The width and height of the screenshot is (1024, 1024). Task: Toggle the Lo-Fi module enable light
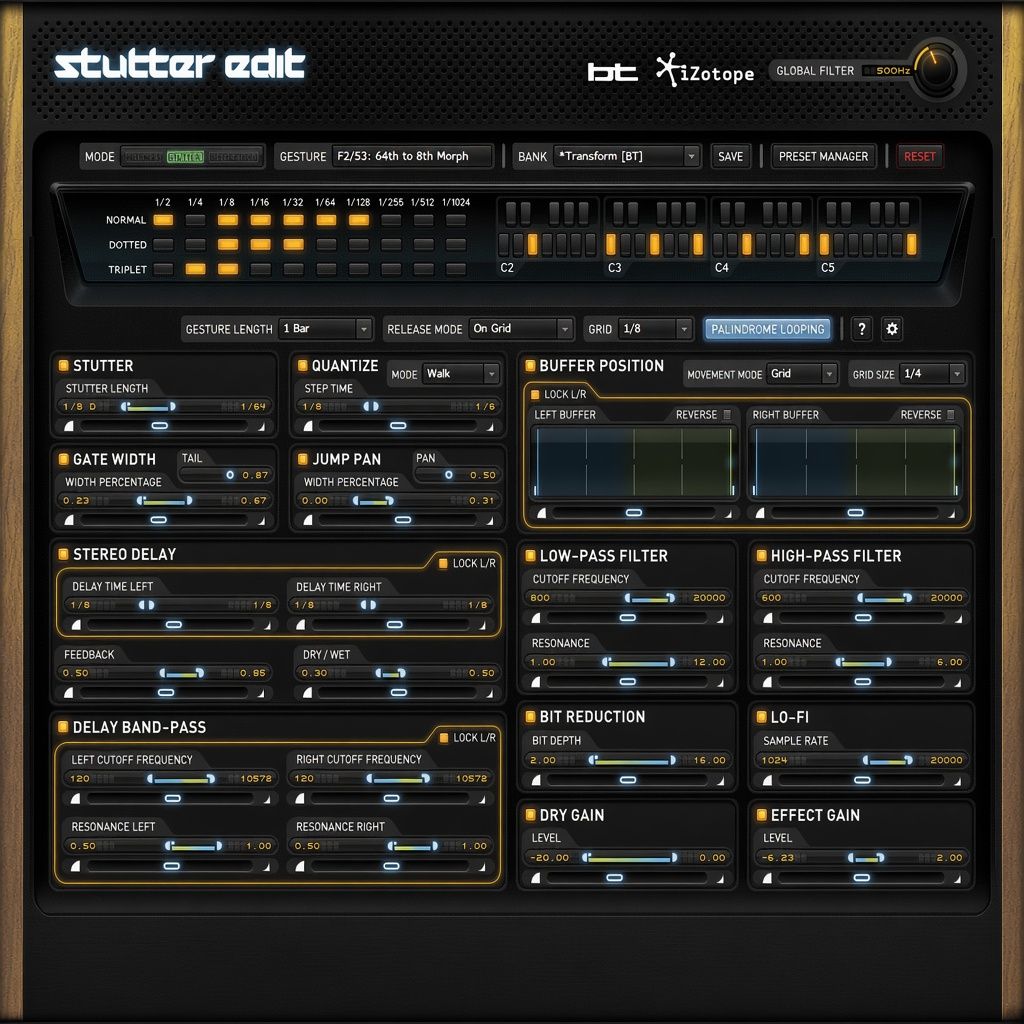coord(761,717)
